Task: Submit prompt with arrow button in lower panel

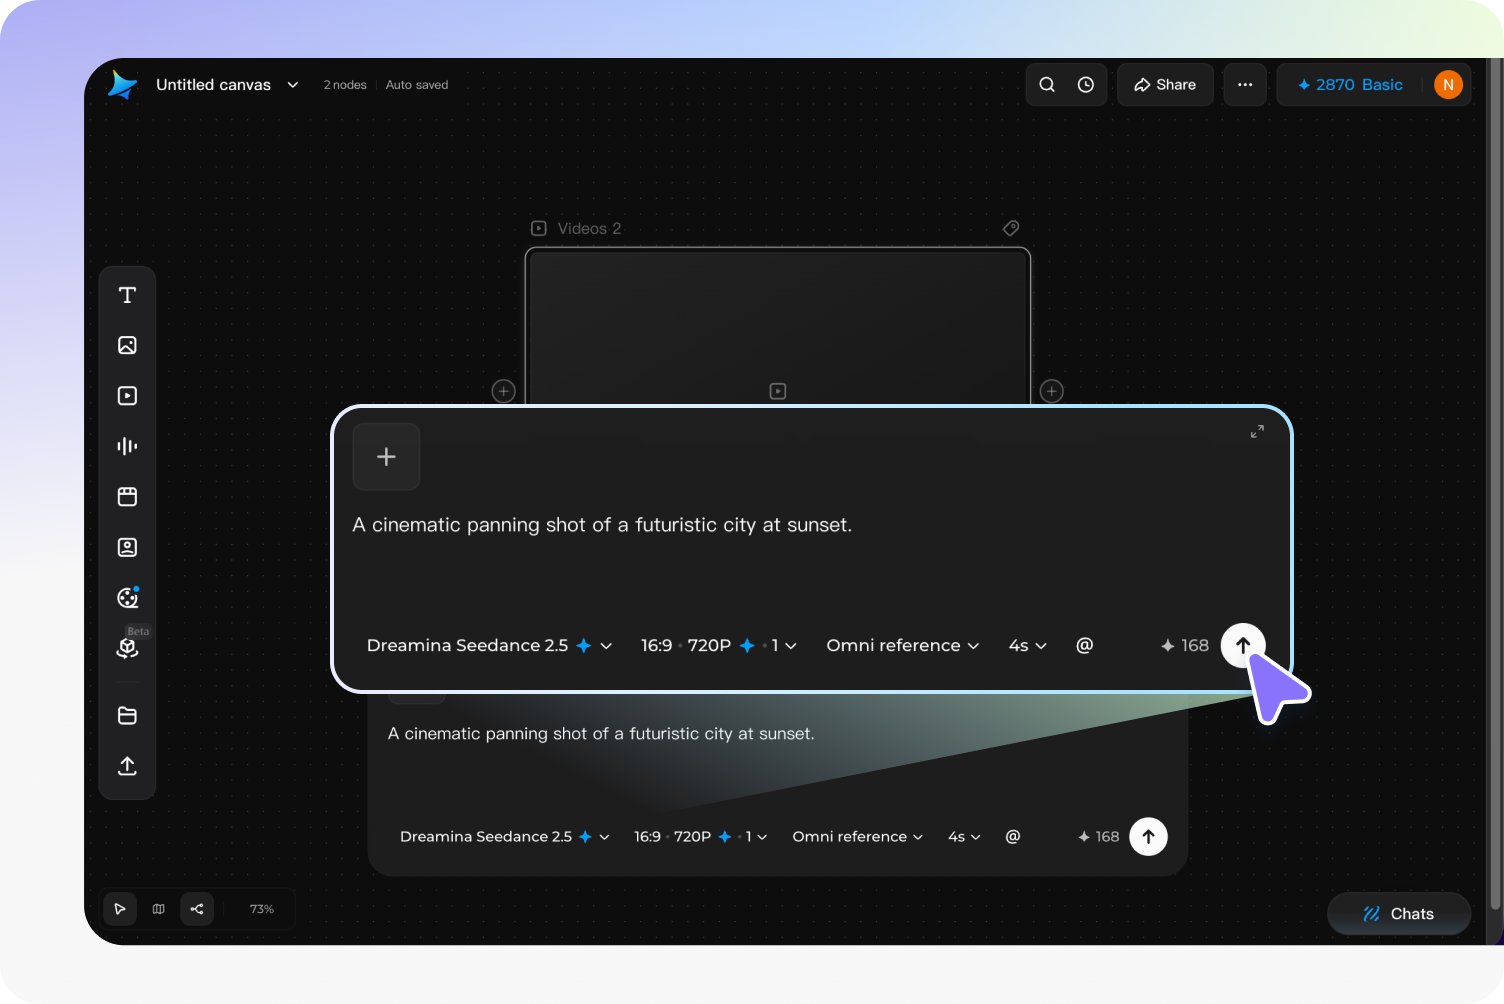Action: click(1148, 837)
